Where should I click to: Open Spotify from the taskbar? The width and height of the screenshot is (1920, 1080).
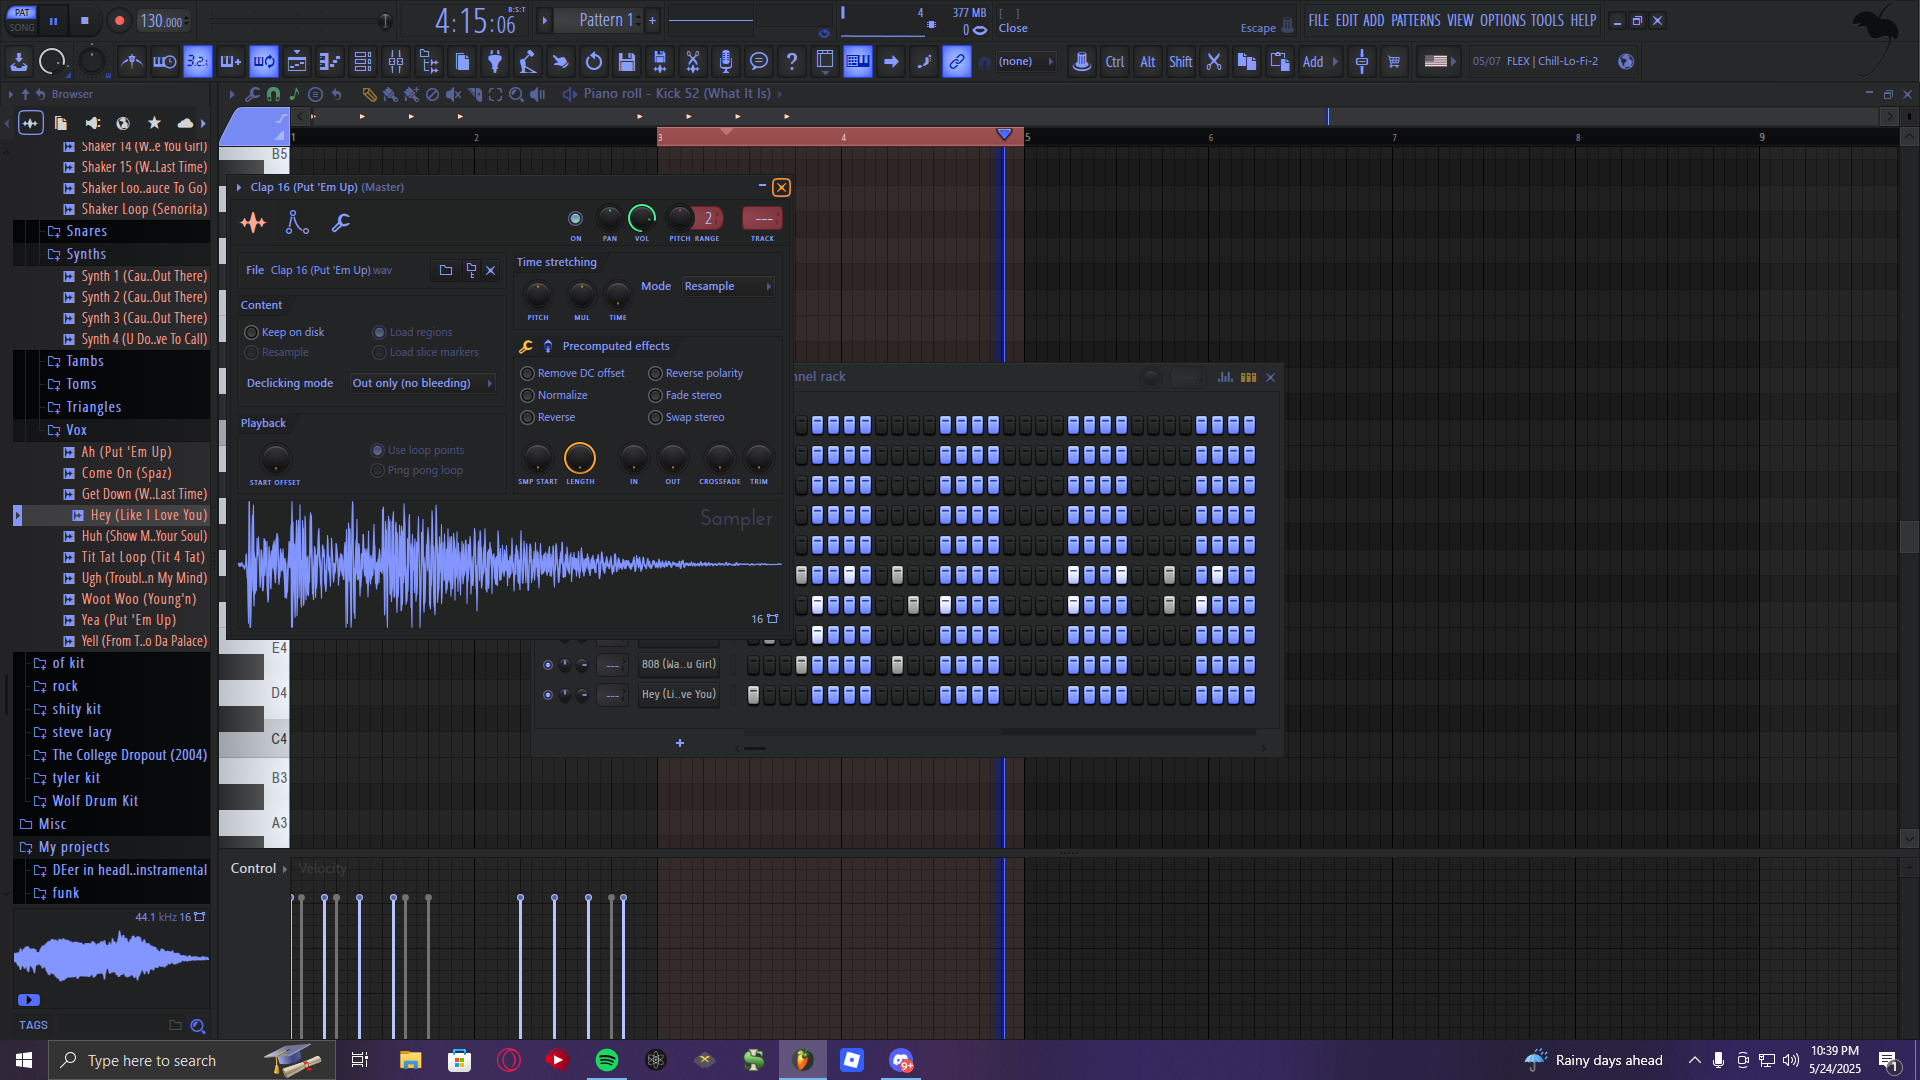click(606, 1060)
